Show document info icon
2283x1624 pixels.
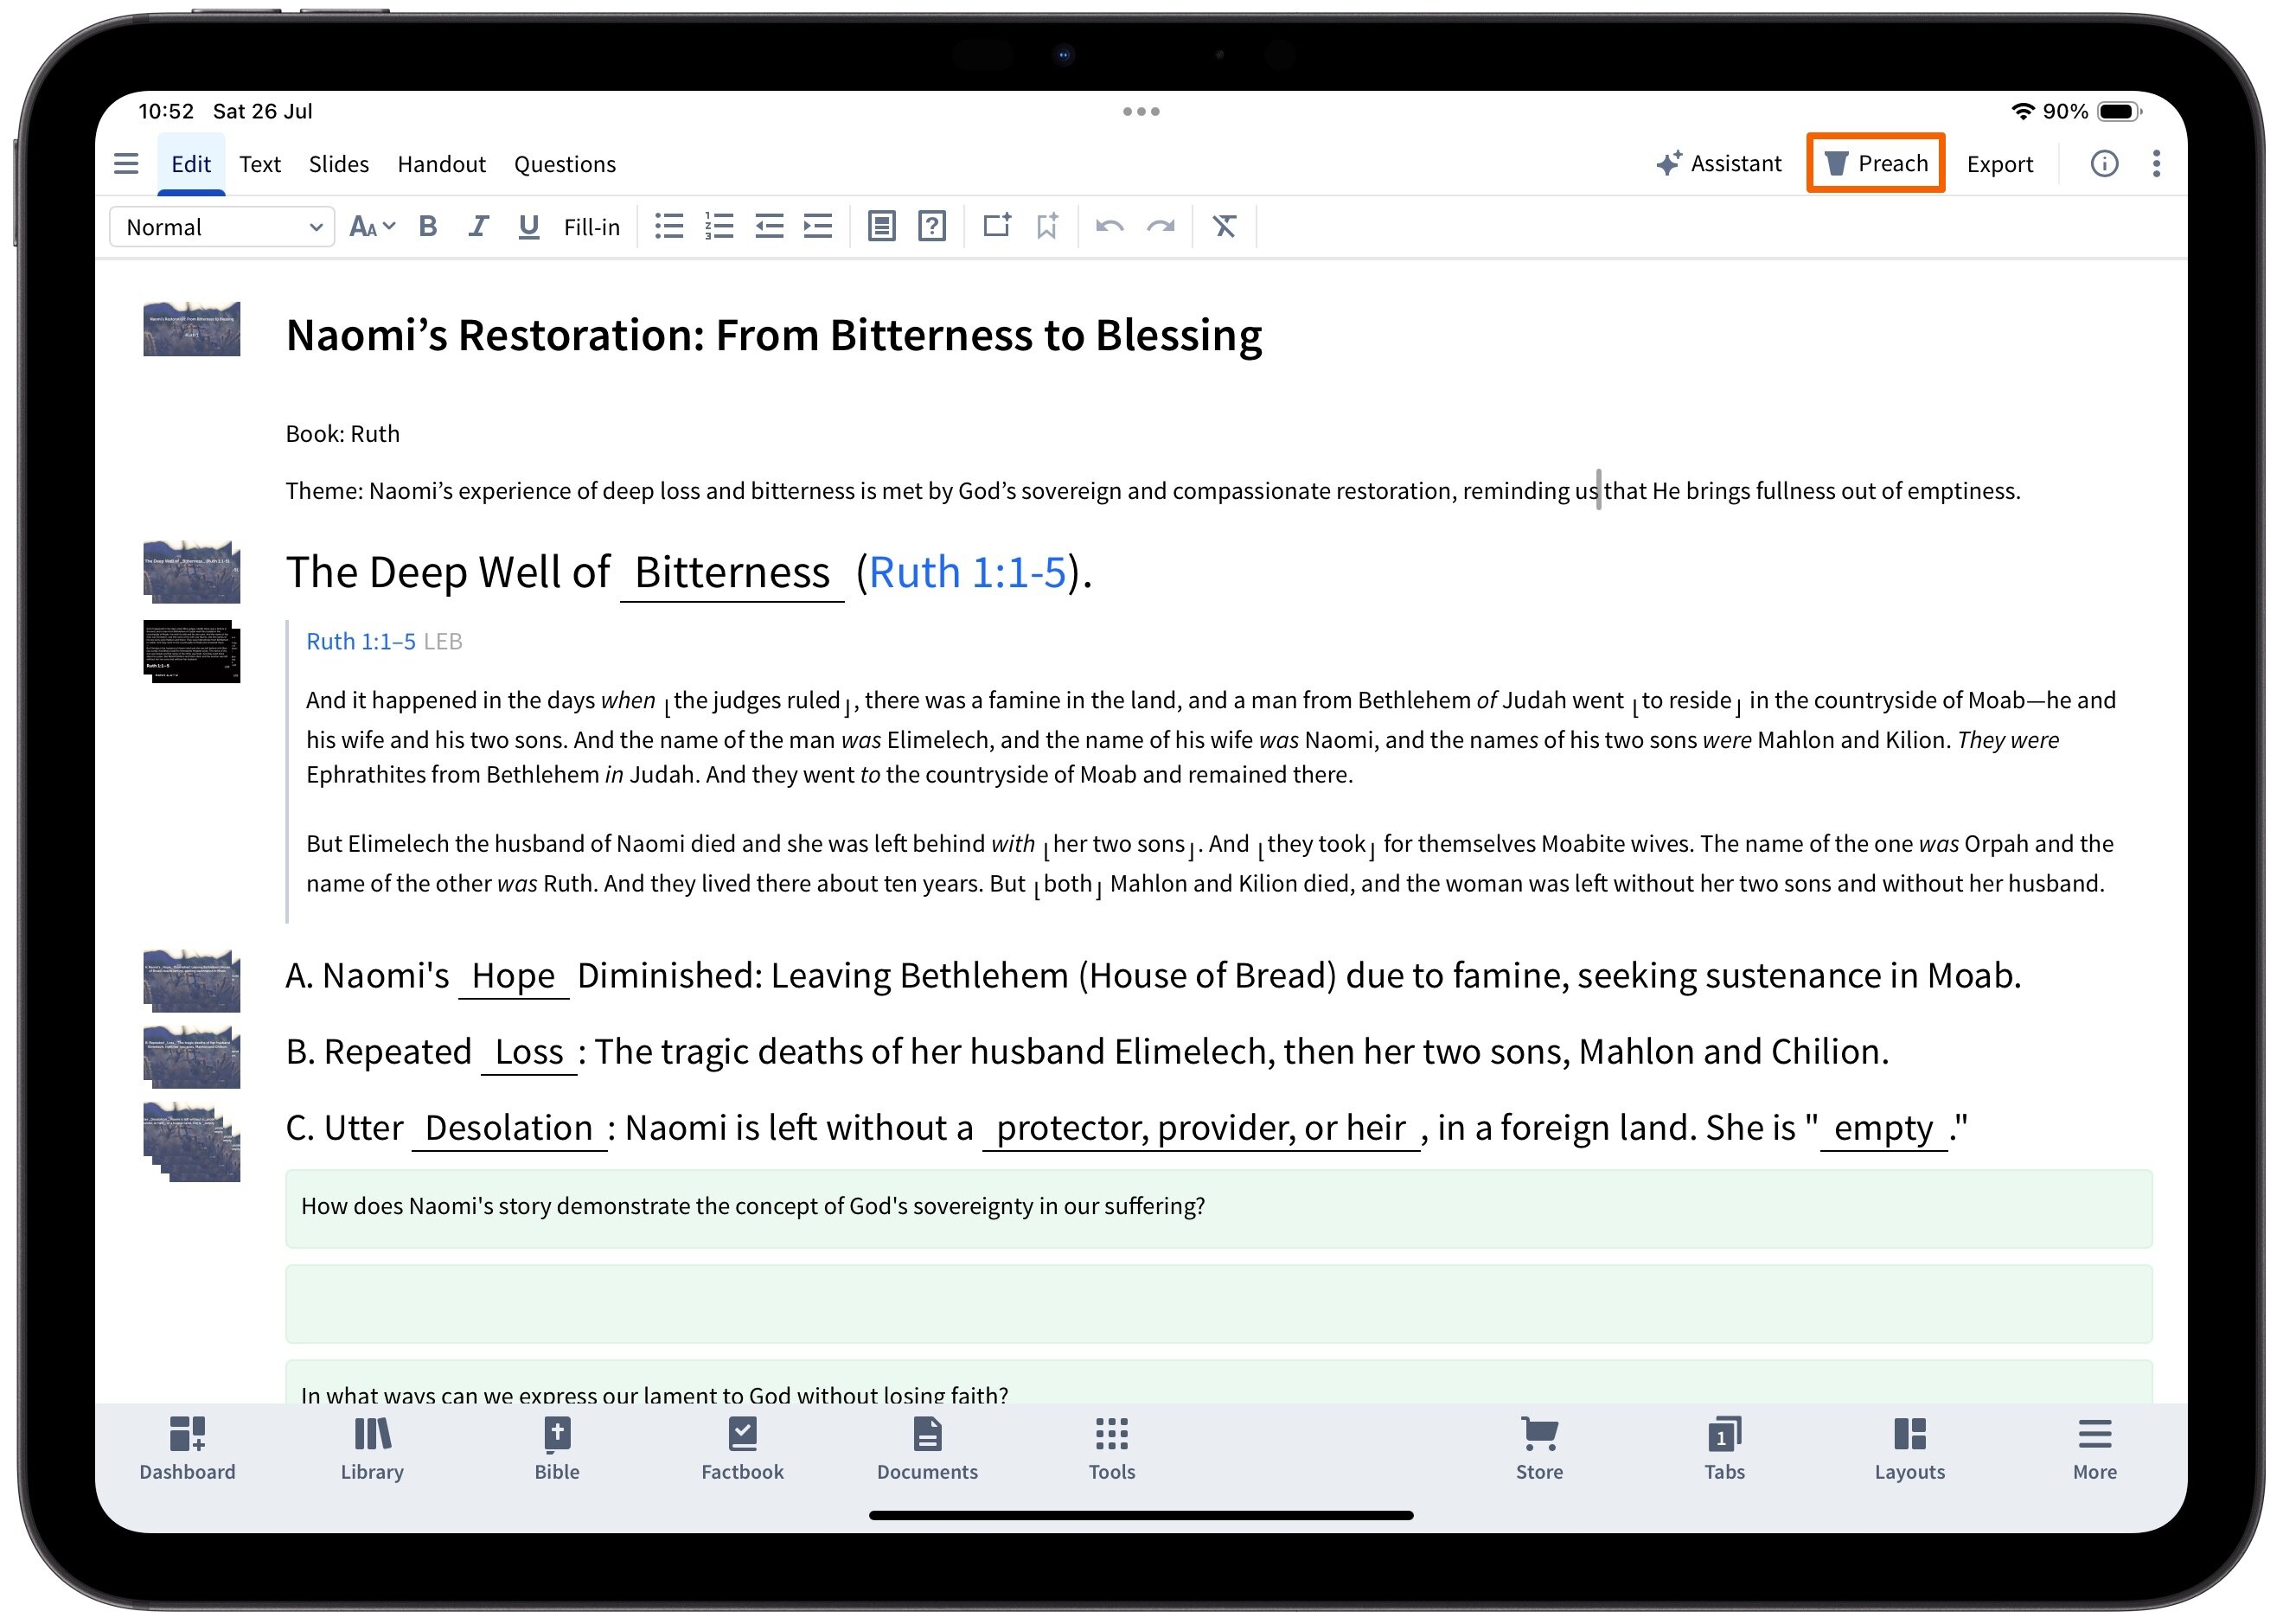(2104, 163)
